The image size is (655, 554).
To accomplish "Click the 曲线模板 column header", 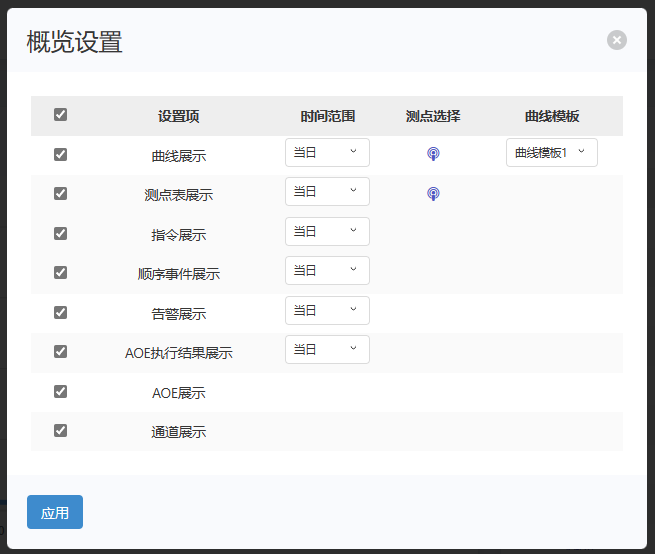I will [x=552, y=116].
